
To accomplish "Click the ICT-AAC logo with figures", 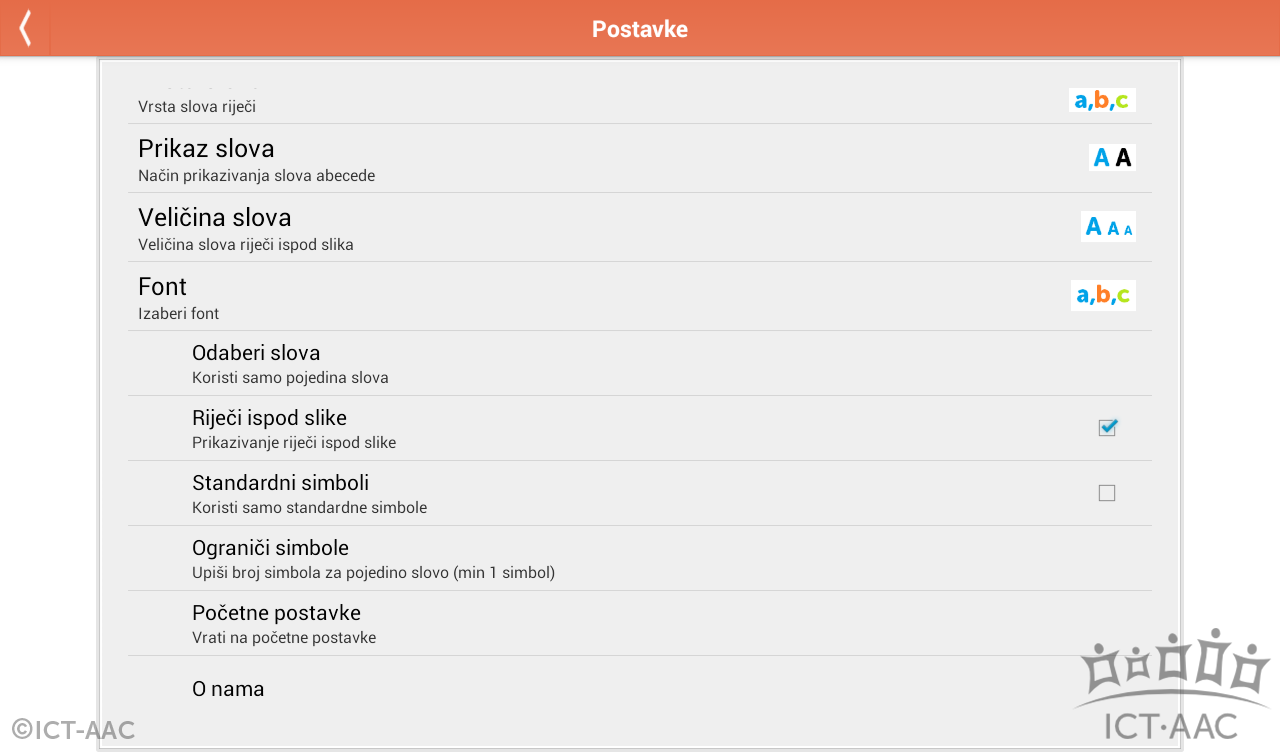I will click(1172, 685).
